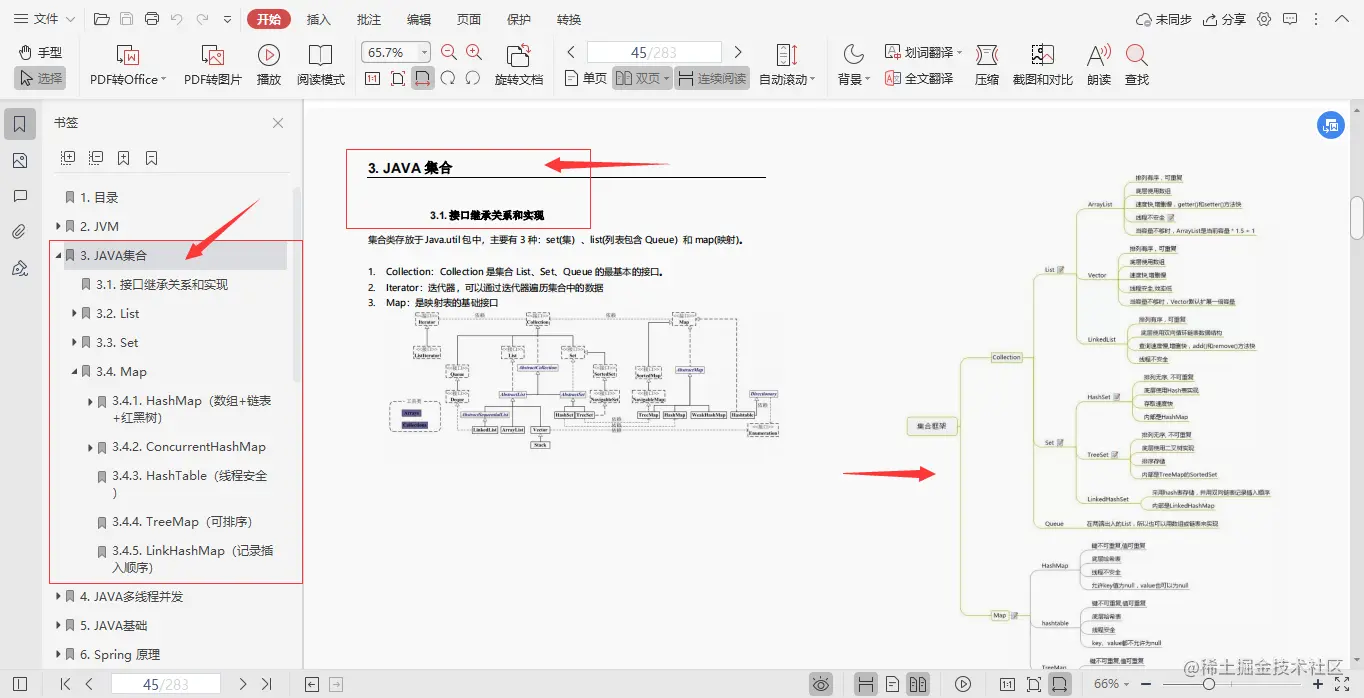The height and width of the screenshot is (698, 1364).
Task: Close the bookmarks panel with X button
Action: [277, 122]
